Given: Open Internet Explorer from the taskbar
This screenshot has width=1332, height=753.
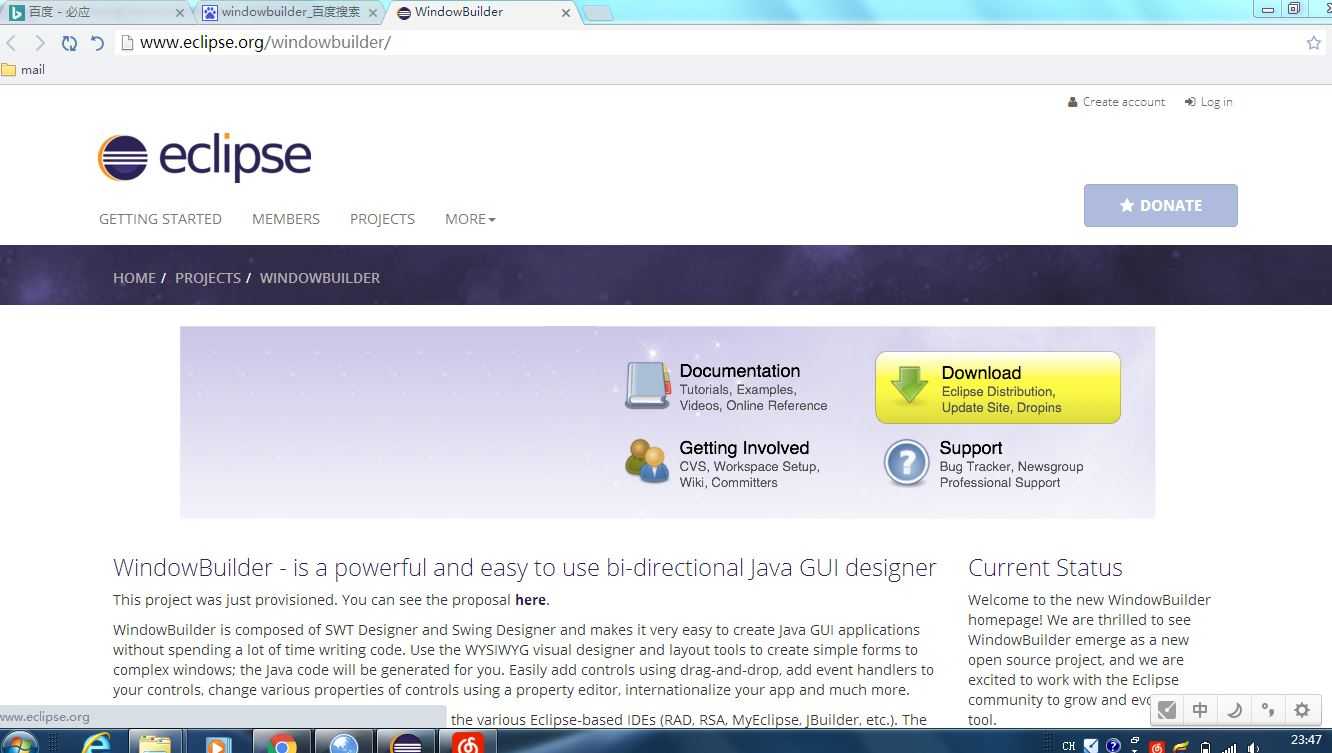Looking at the screenshot, I should click(96, 743).
